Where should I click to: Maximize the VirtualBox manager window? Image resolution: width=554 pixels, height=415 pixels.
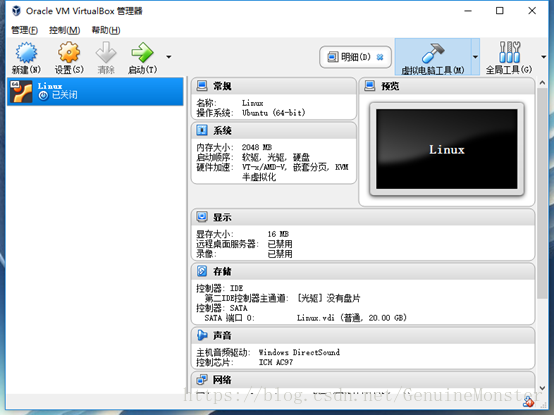pyautogui.click(x=500, y=11)
